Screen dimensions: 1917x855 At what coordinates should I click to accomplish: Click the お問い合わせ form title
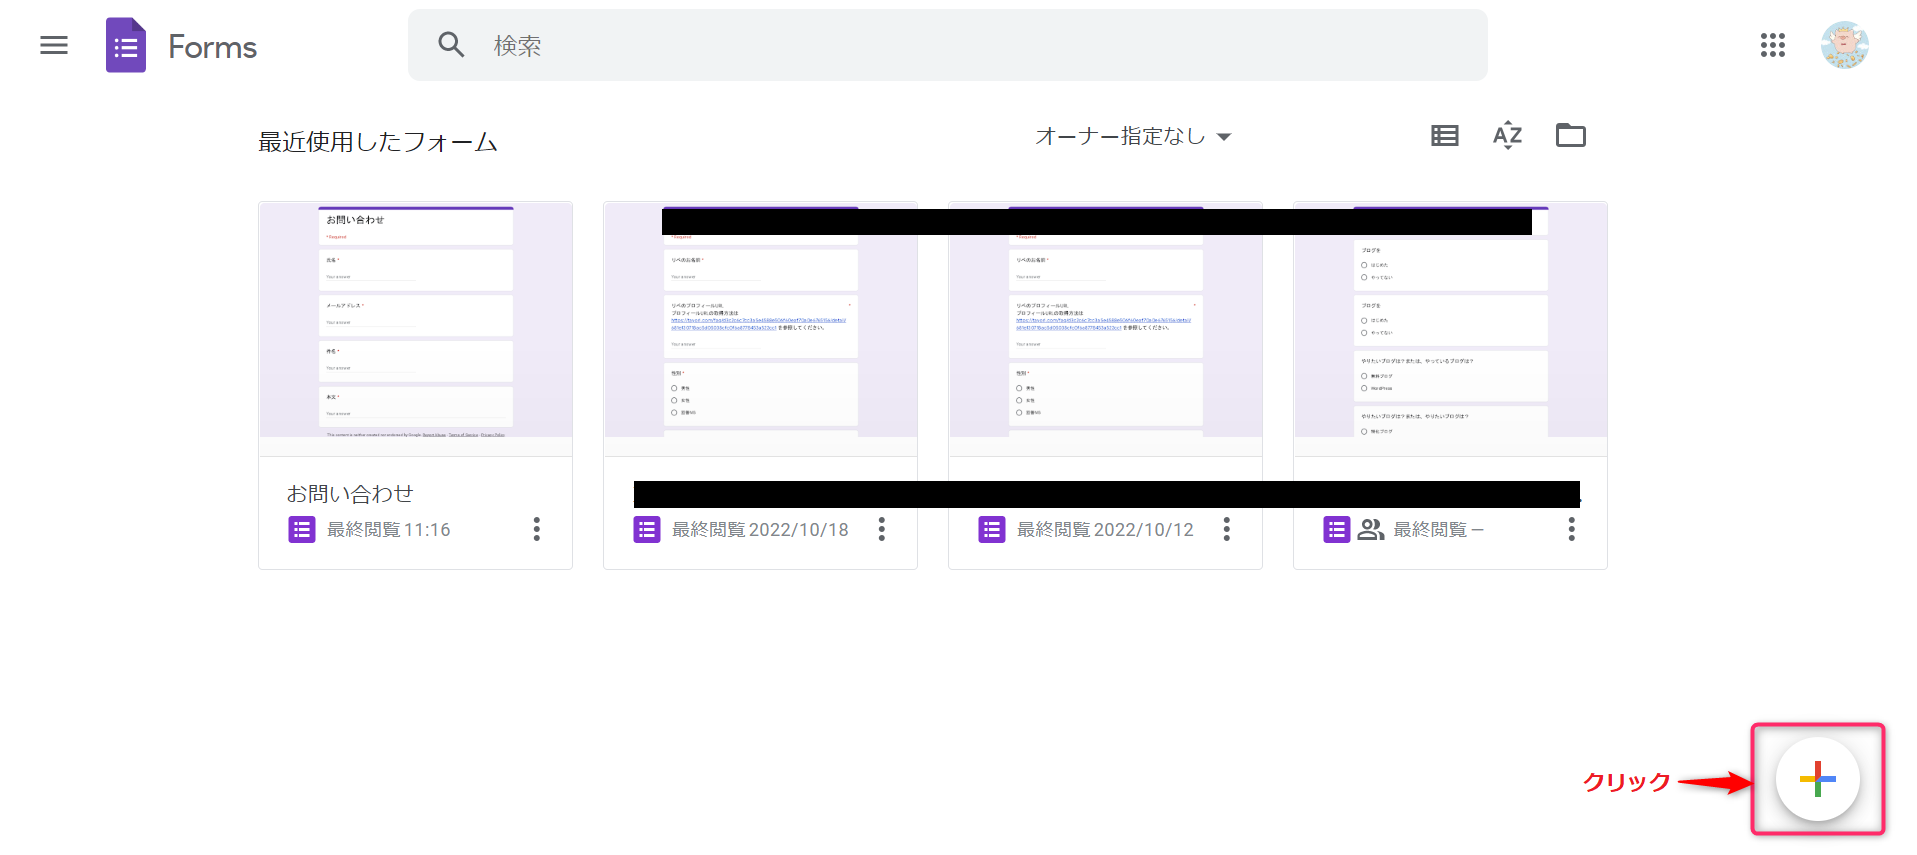click(350, 494)
